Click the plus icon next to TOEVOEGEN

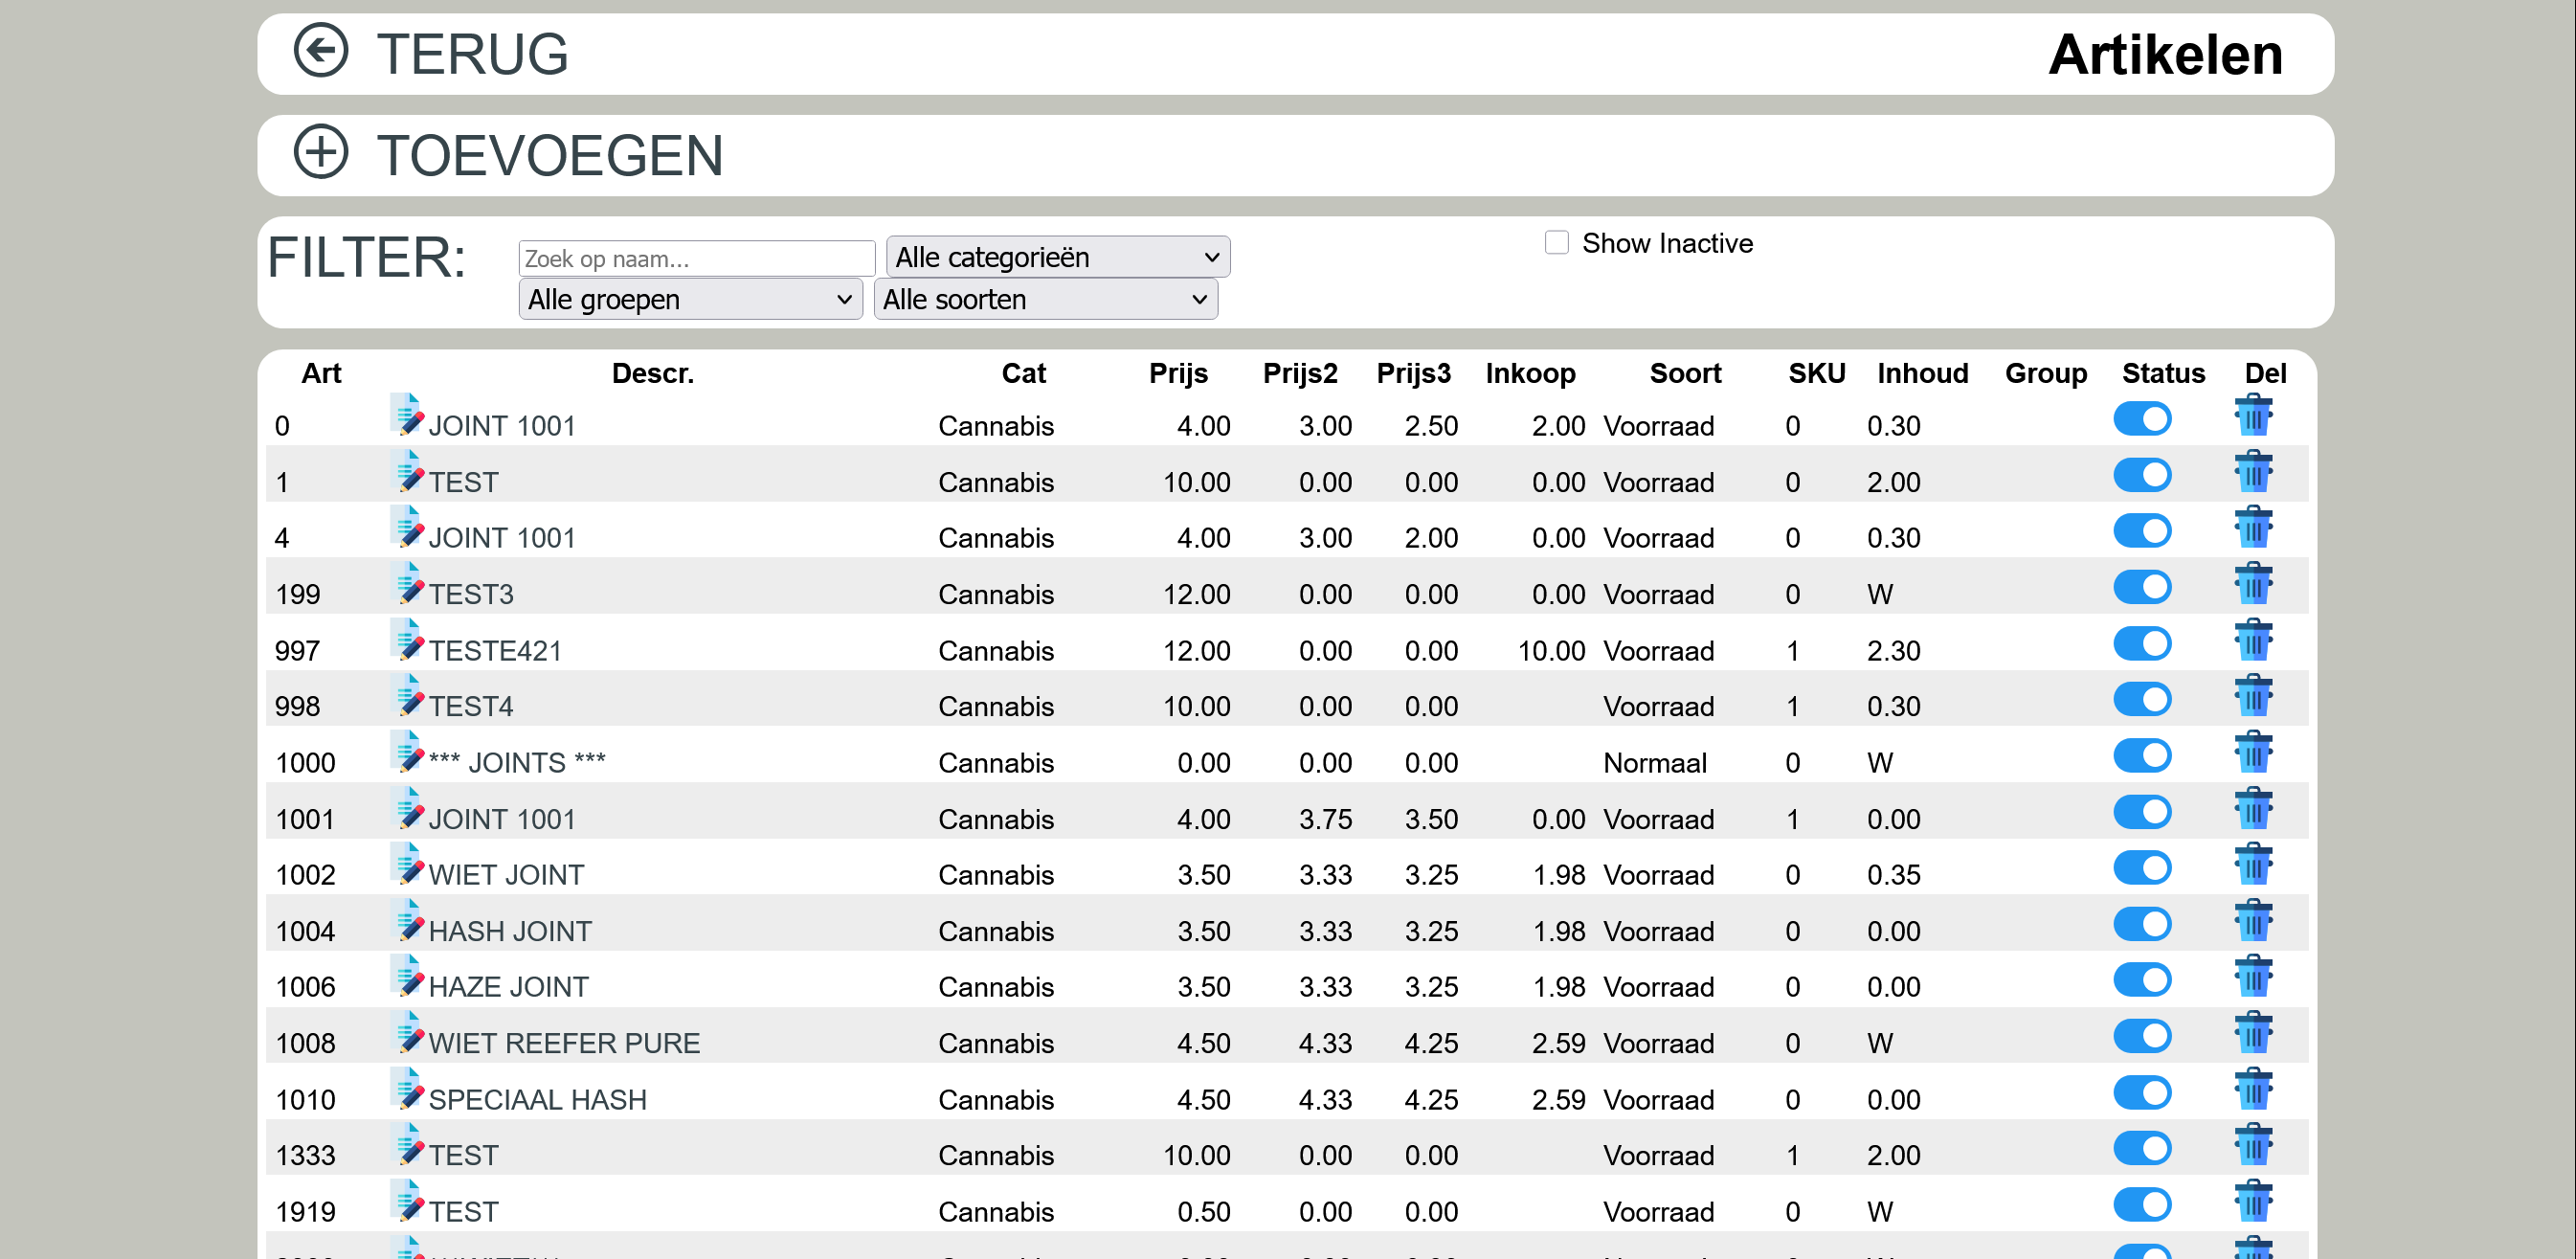coord(321,152)
